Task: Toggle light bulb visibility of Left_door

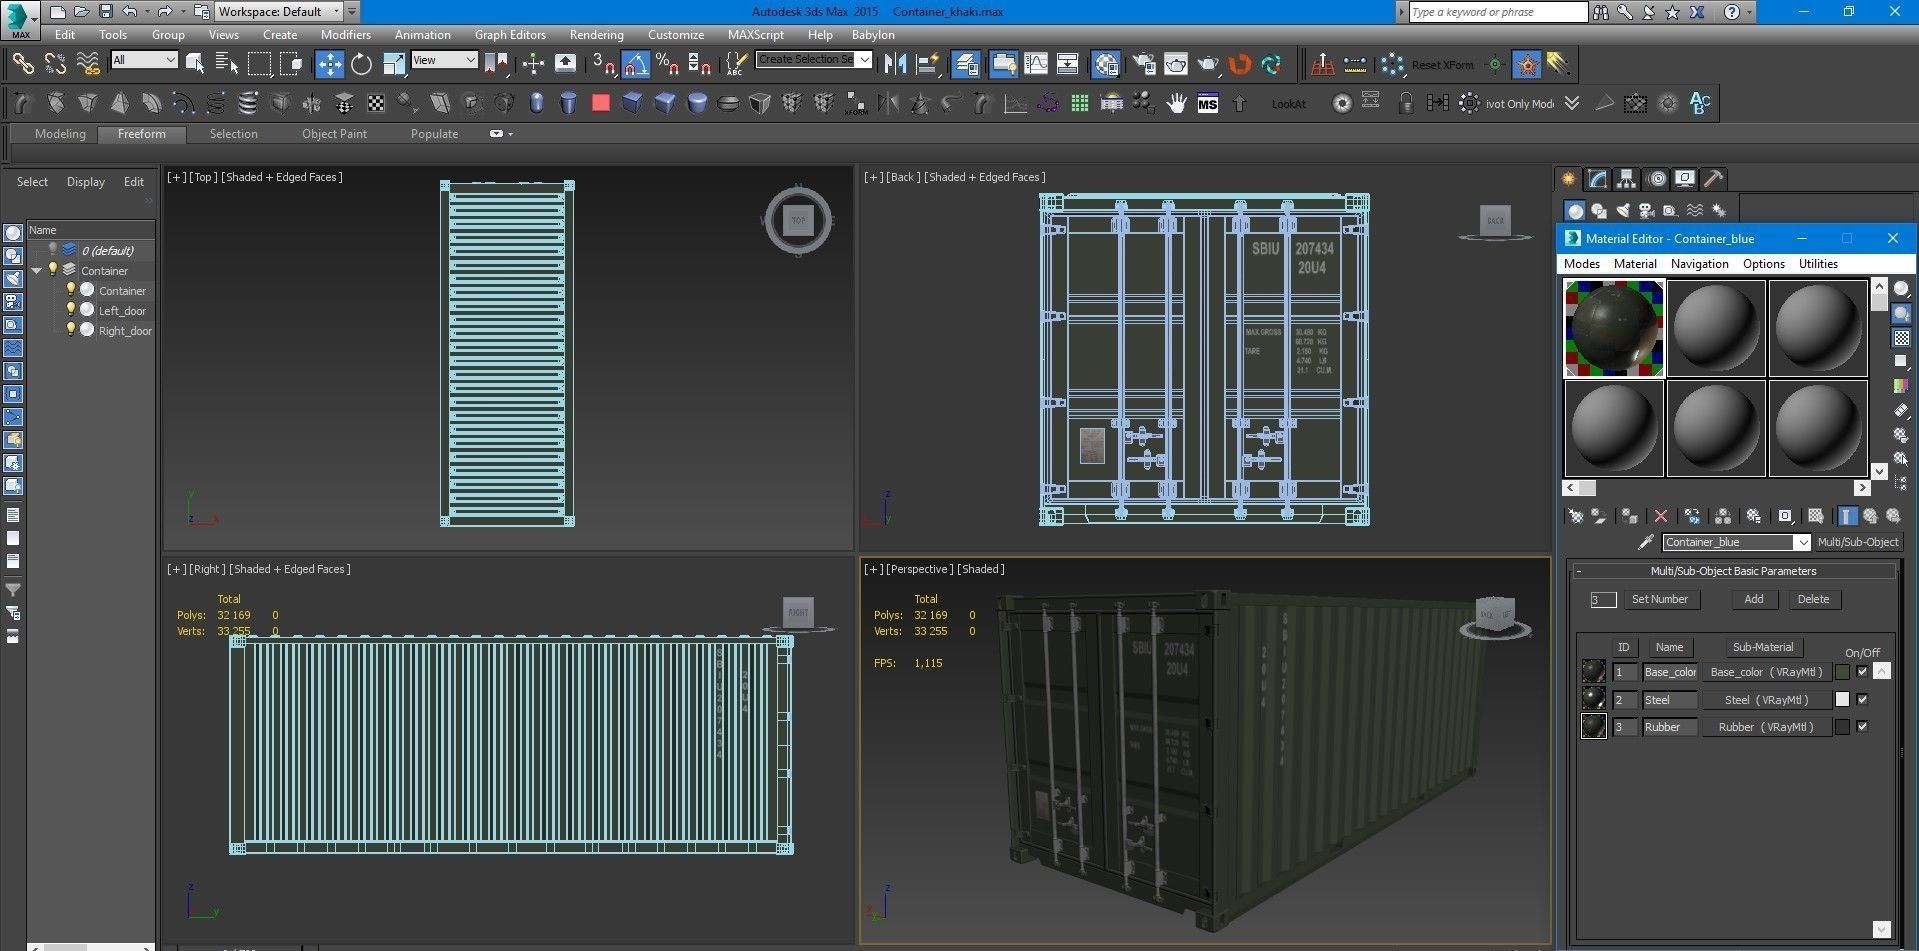Action: click(x=71, y=310)
